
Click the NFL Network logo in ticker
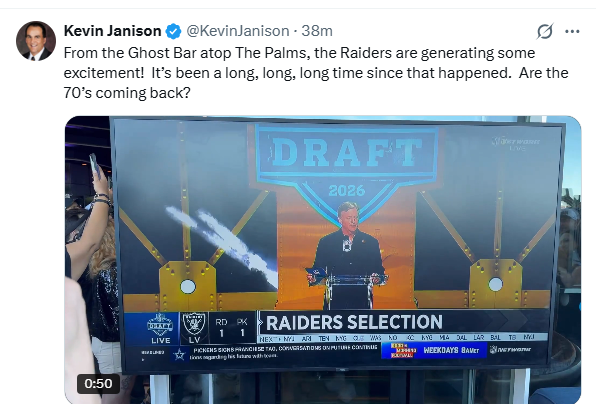(x=510, y=349)
